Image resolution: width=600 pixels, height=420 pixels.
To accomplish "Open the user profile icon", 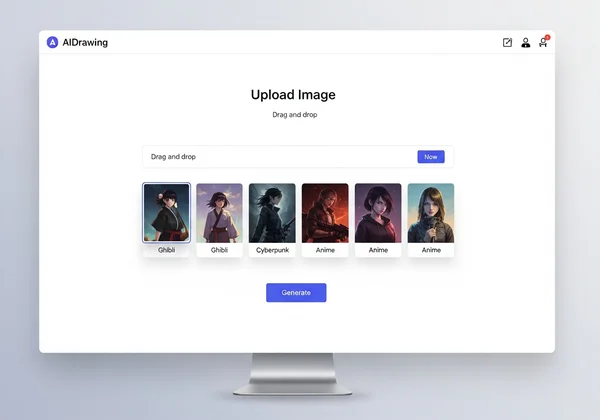I will (526, 42).
